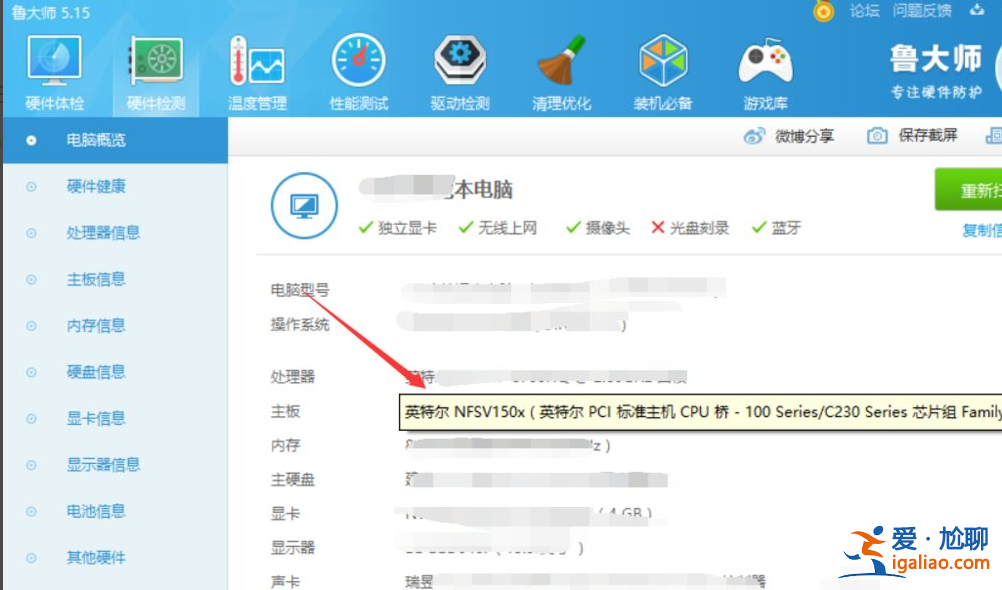Image resolution: width=1002 pixels, height=590 pixels.
Task: Open the 显卡信息 graphics card section
Action: pos(97,418)
